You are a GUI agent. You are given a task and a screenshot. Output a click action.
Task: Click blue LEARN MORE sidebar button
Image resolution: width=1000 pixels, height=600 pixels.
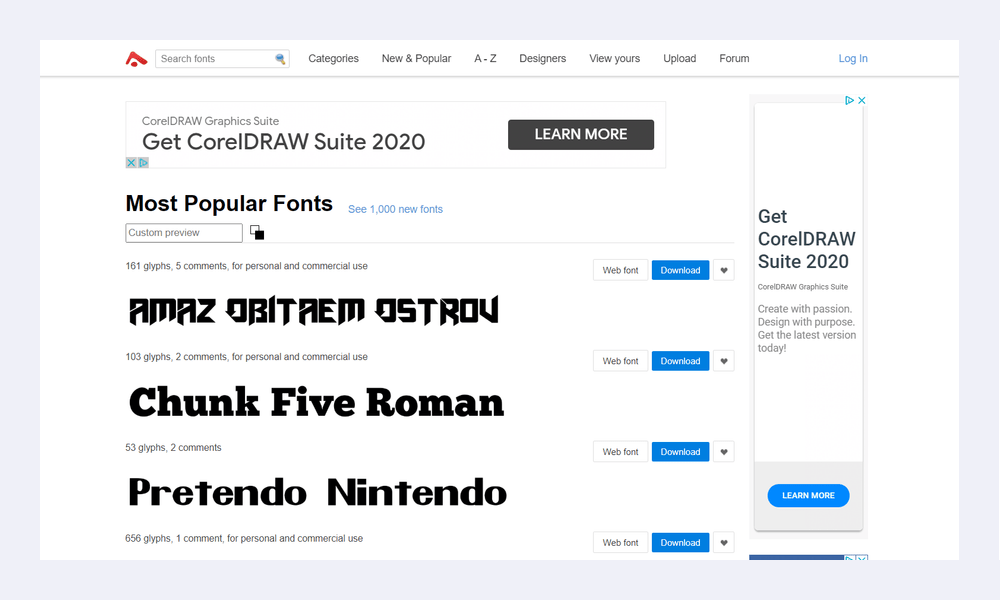click(x=808, y=495)
